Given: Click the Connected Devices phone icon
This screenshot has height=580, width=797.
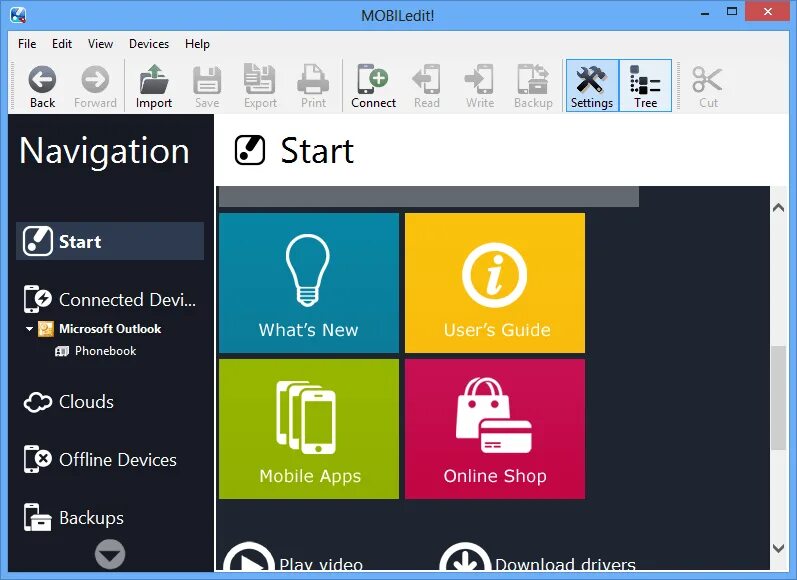Looking at the screenshot, I should coord(38,299).
